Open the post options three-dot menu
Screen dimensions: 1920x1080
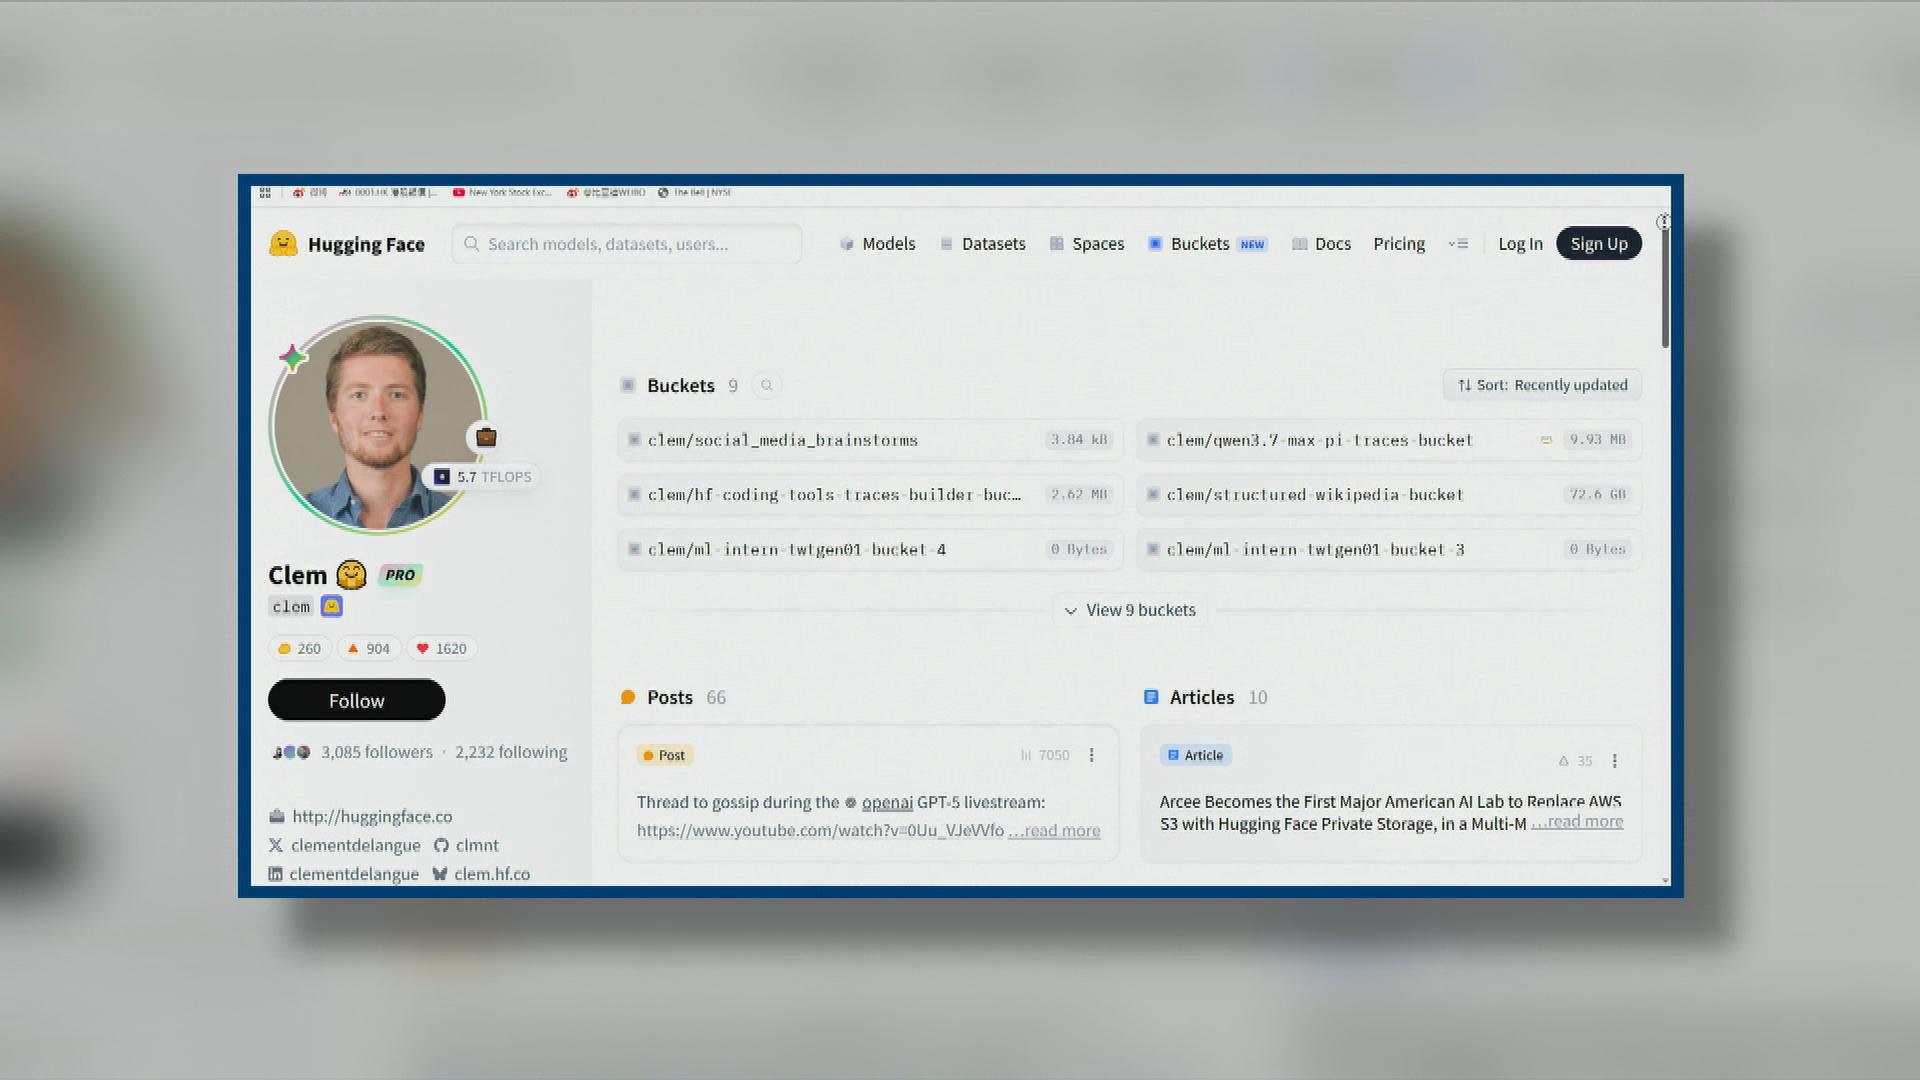[x=1091, y=755]
